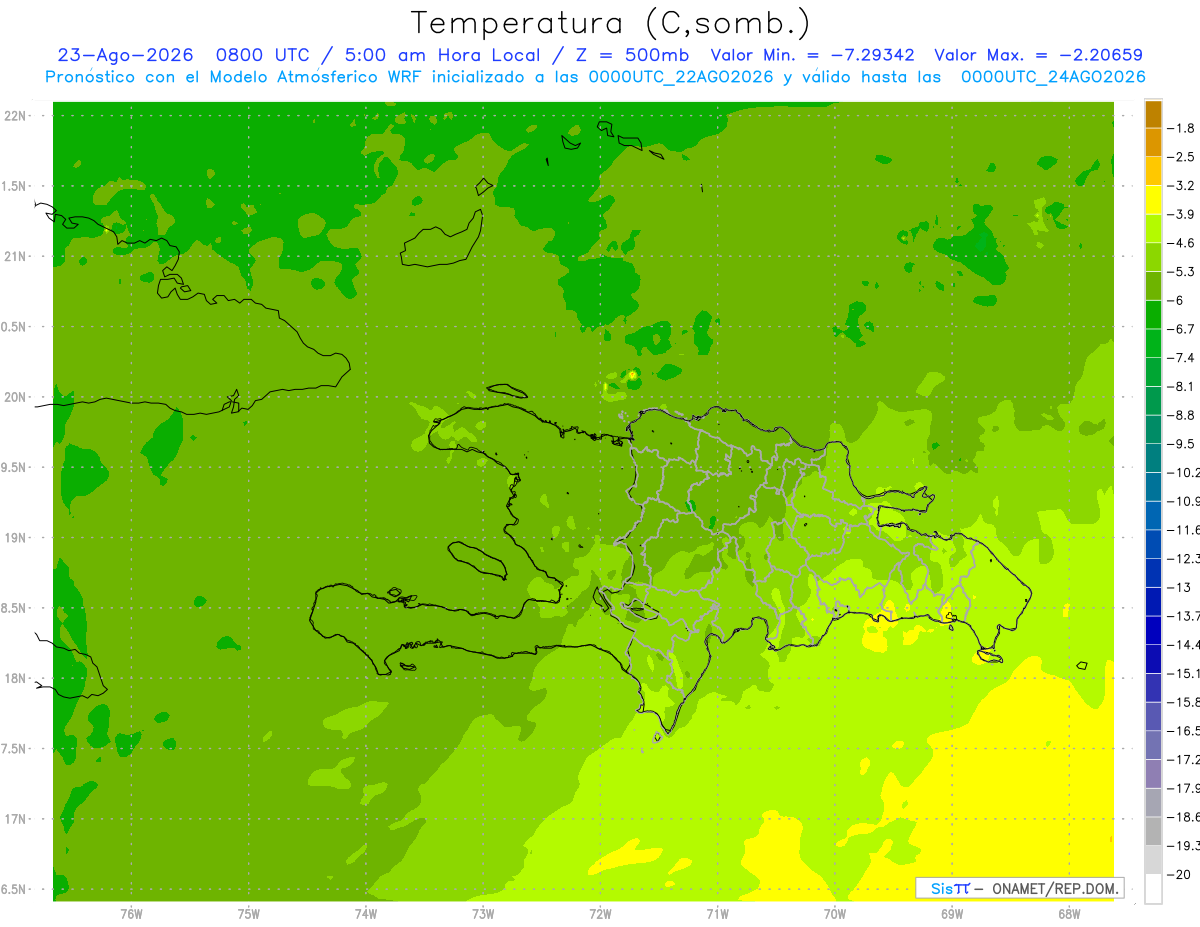Click the "76W" longitude label
This screenshot has height=927, width=1200.
(130, 913)
